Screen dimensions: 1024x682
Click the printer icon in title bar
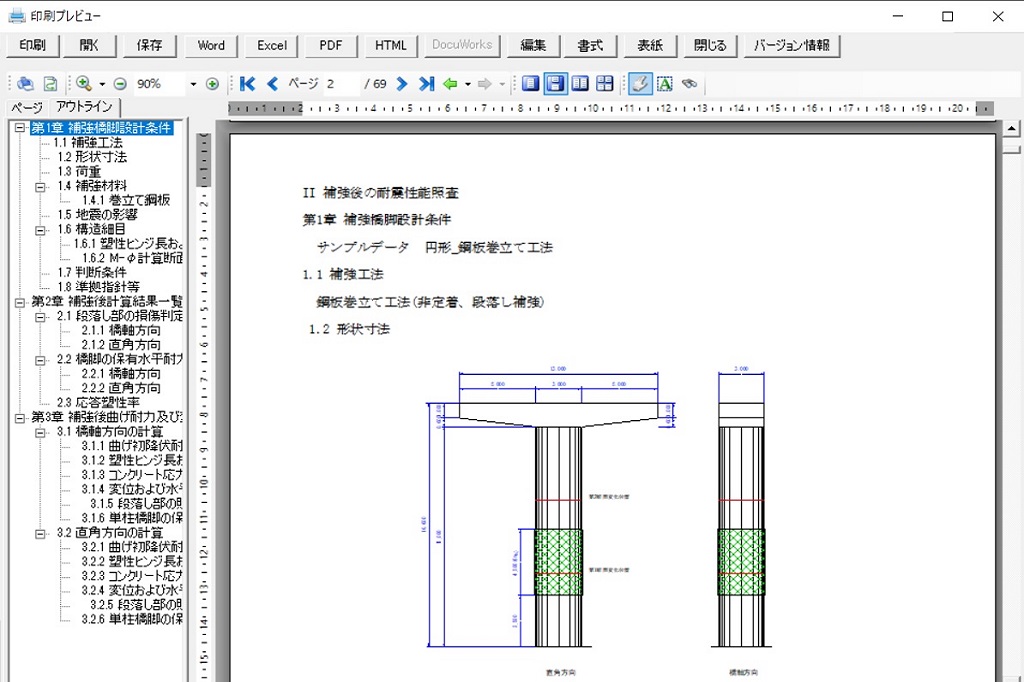click(16, 16)
